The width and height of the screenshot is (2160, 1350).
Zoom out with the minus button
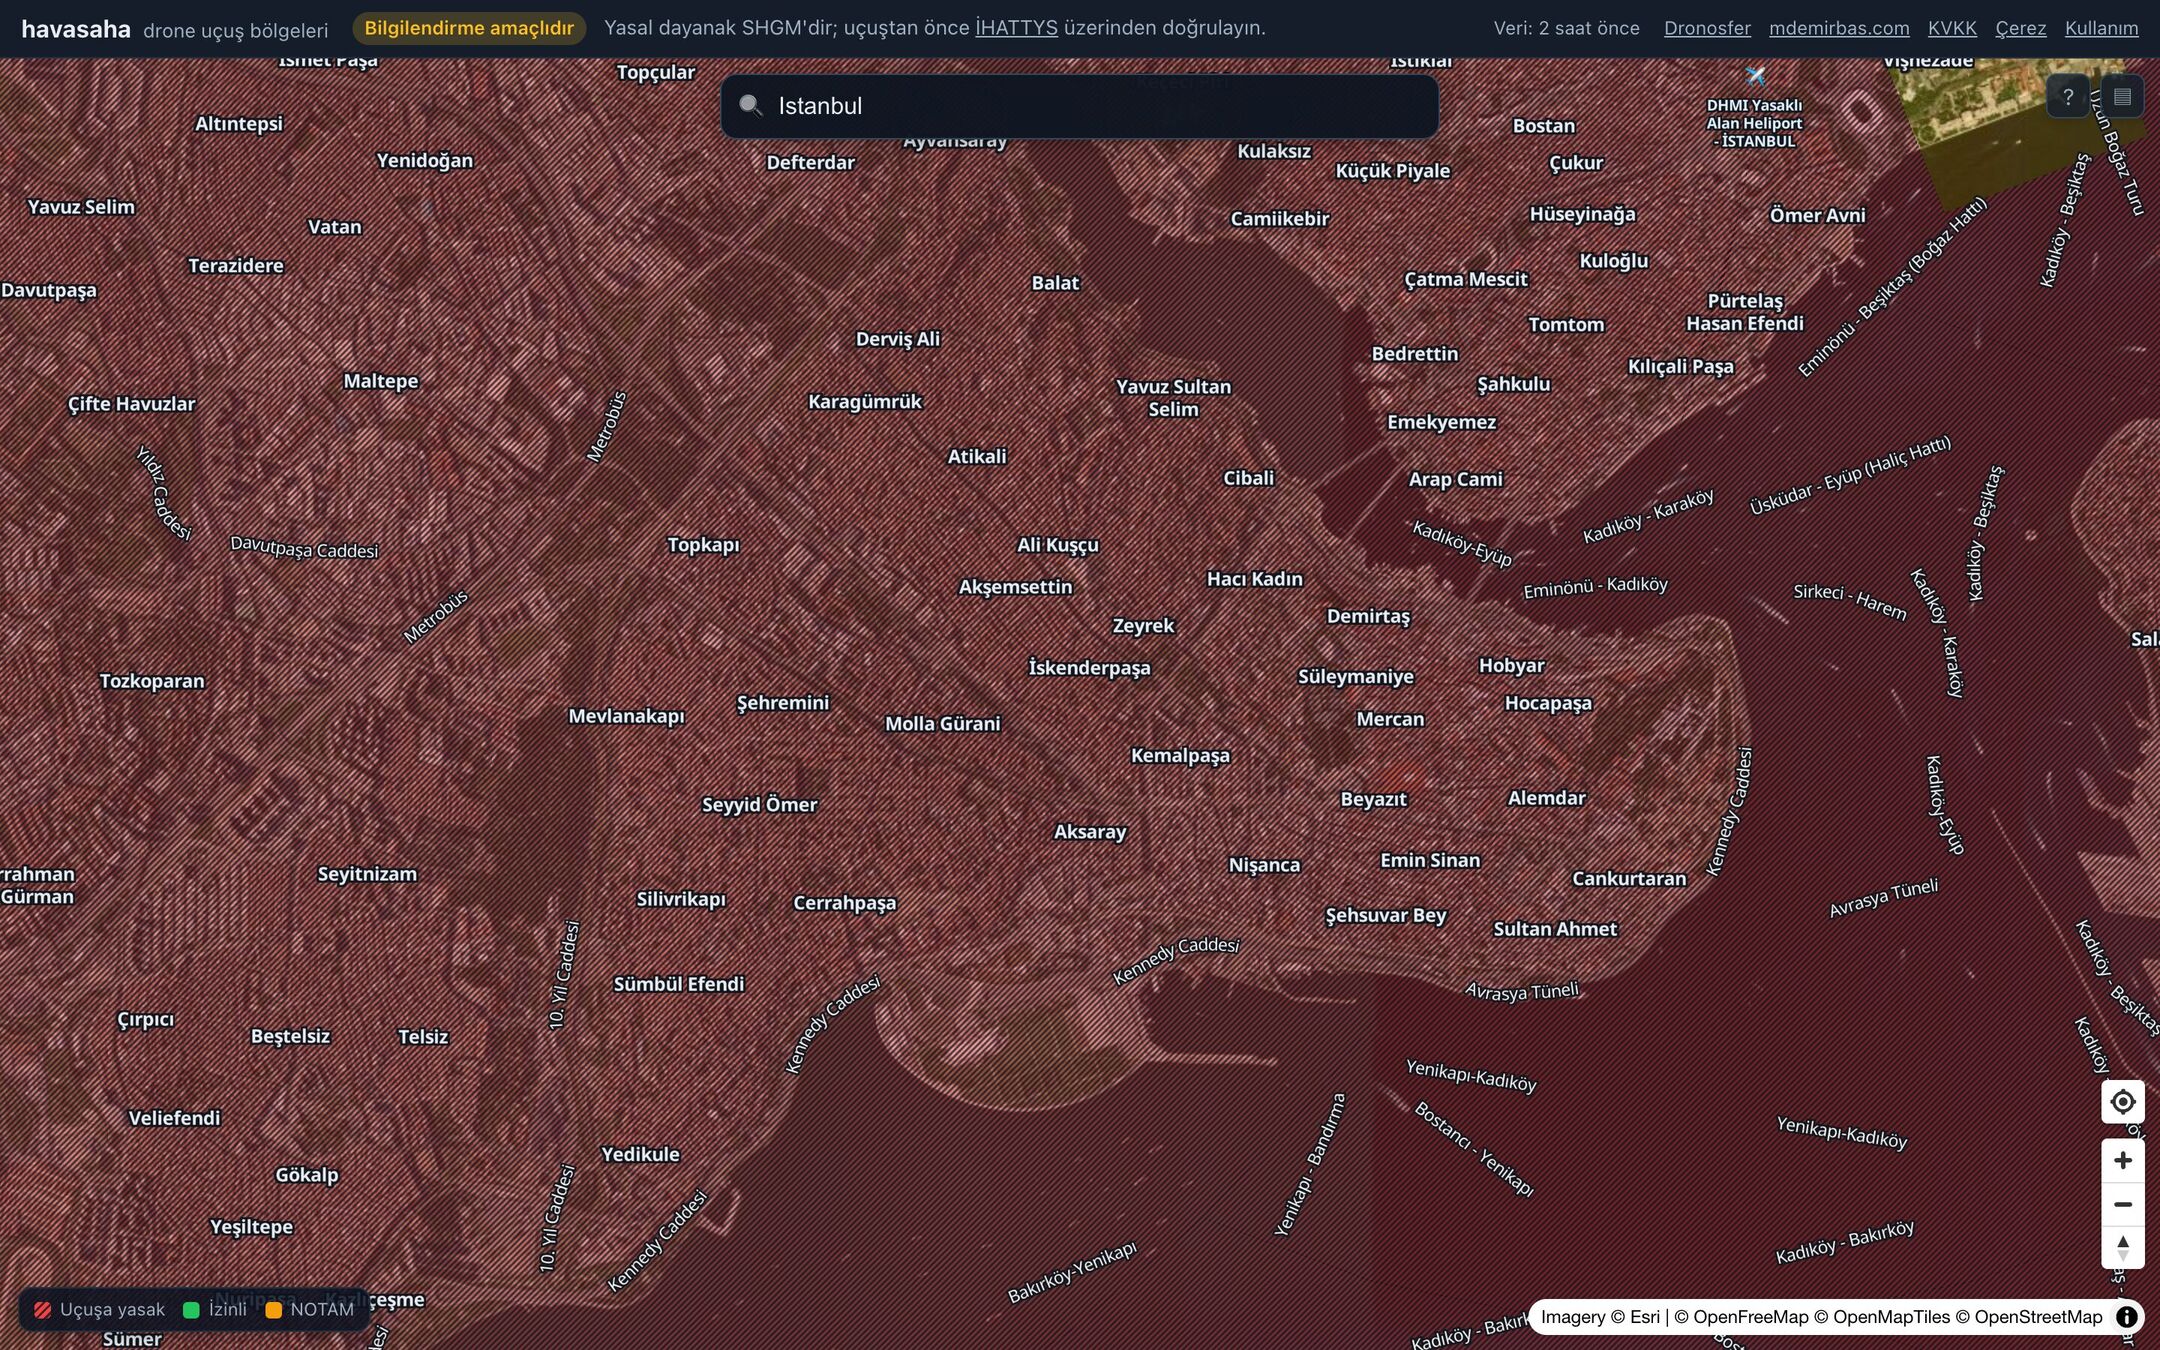(2122, 1204)
